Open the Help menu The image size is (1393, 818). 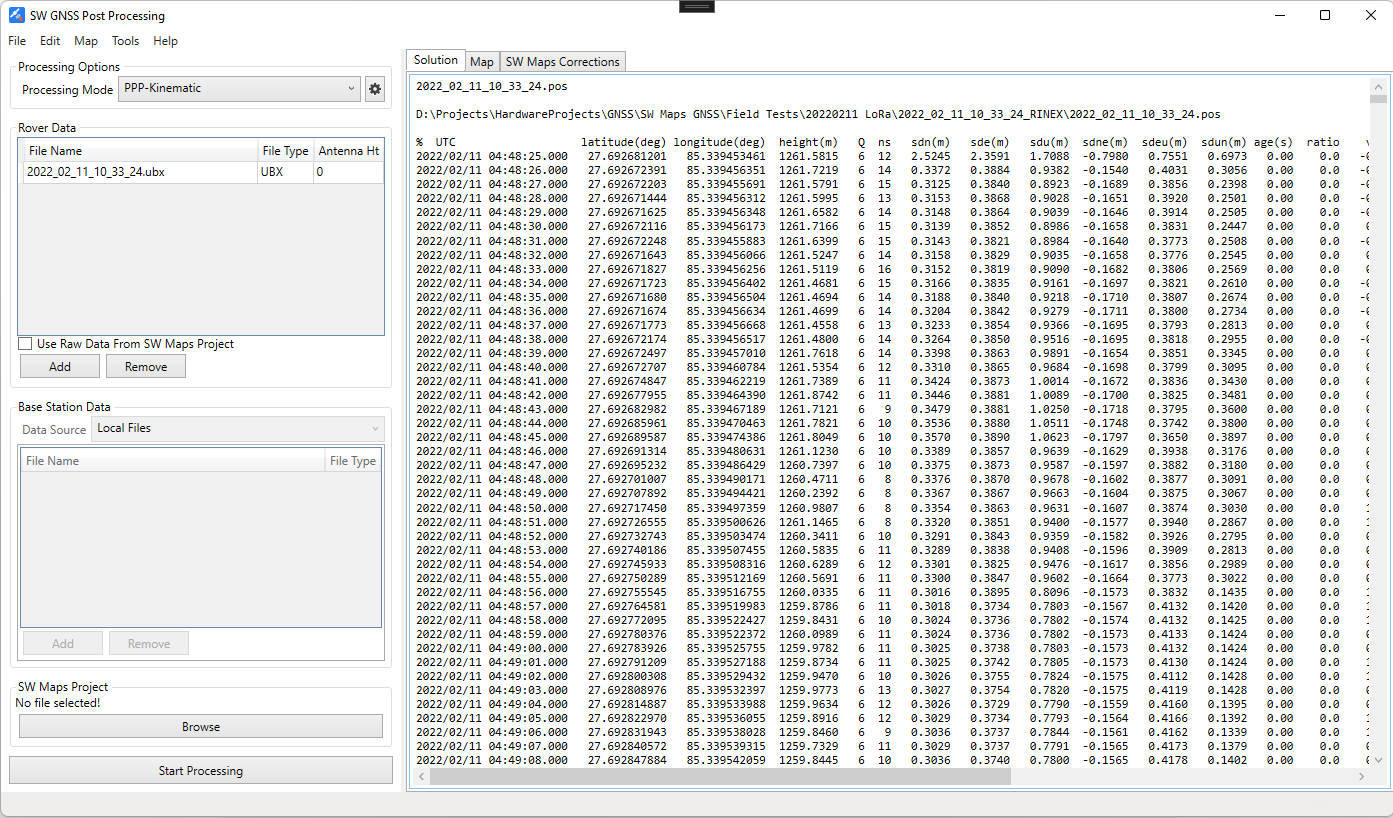[x=165, y=41]
